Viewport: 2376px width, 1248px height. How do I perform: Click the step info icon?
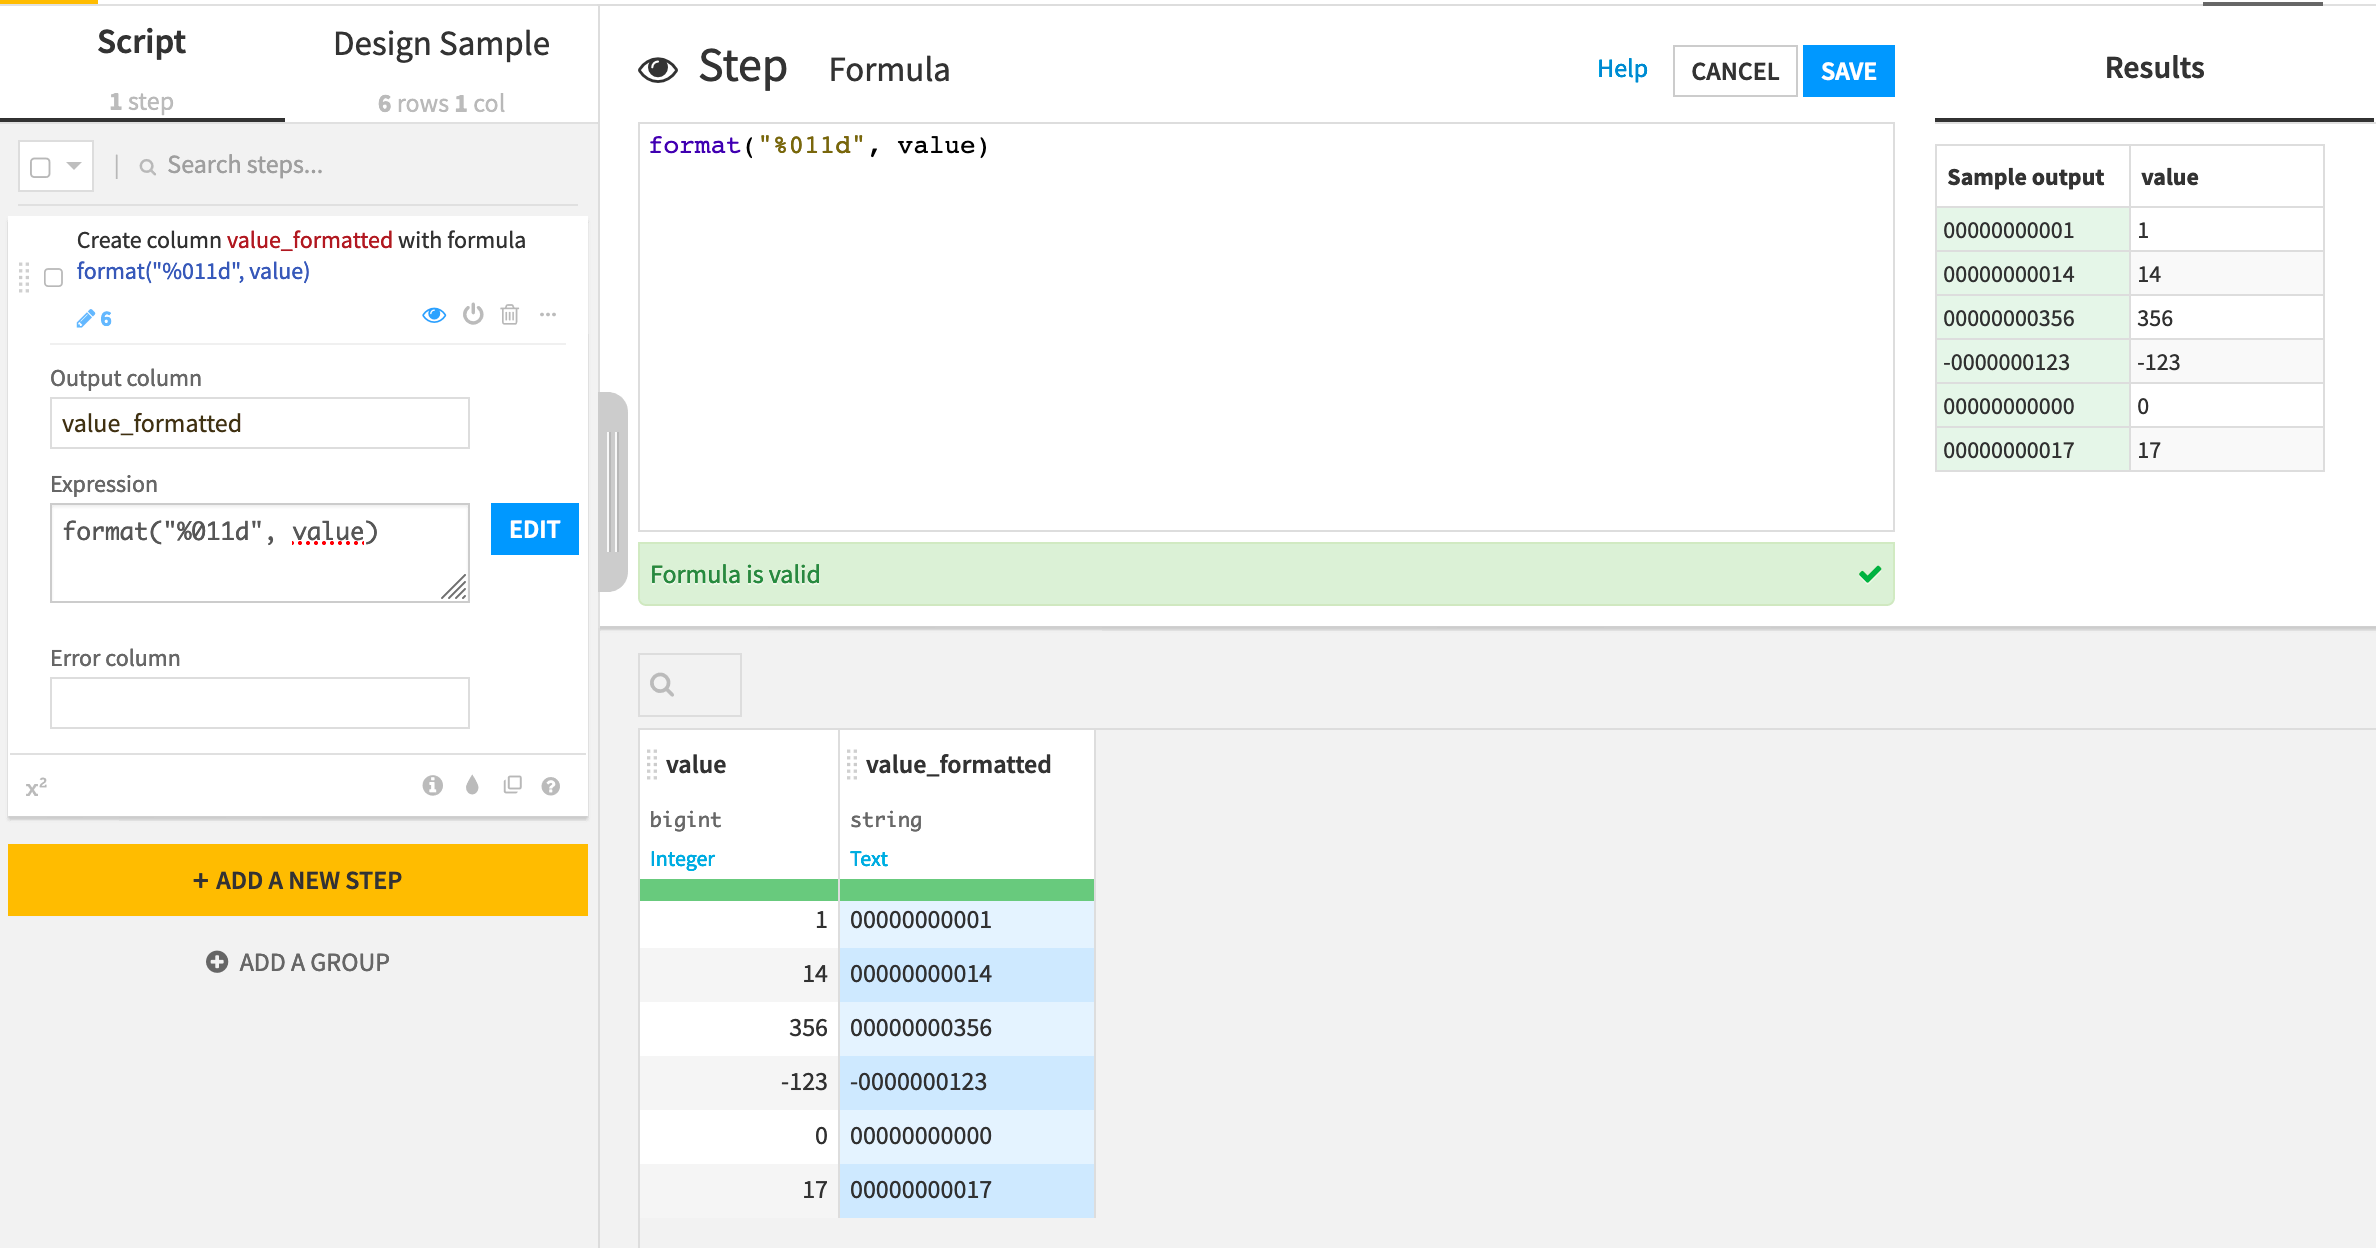[x=432, y=786]
